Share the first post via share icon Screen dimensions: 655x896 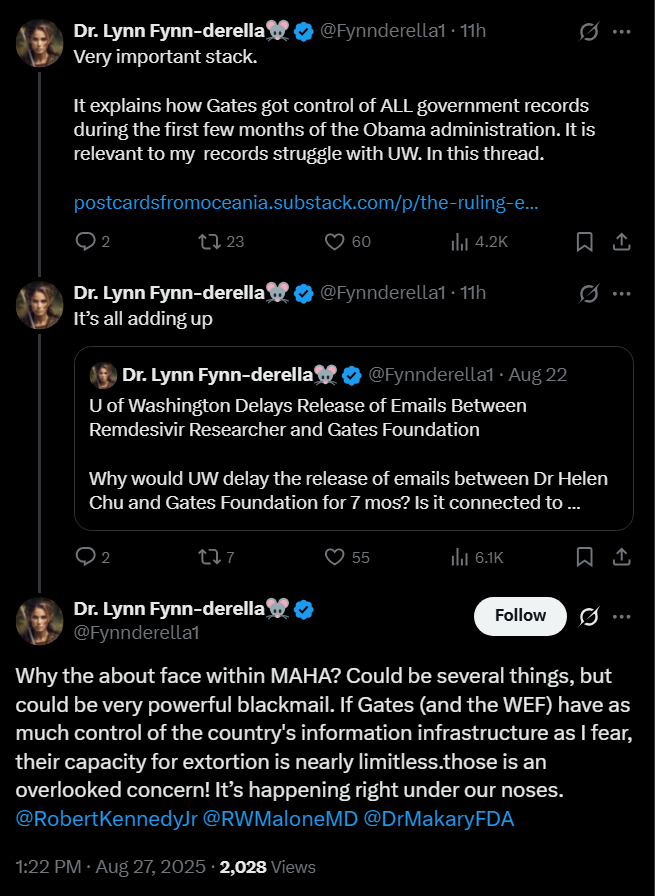(x=621, y=242)
